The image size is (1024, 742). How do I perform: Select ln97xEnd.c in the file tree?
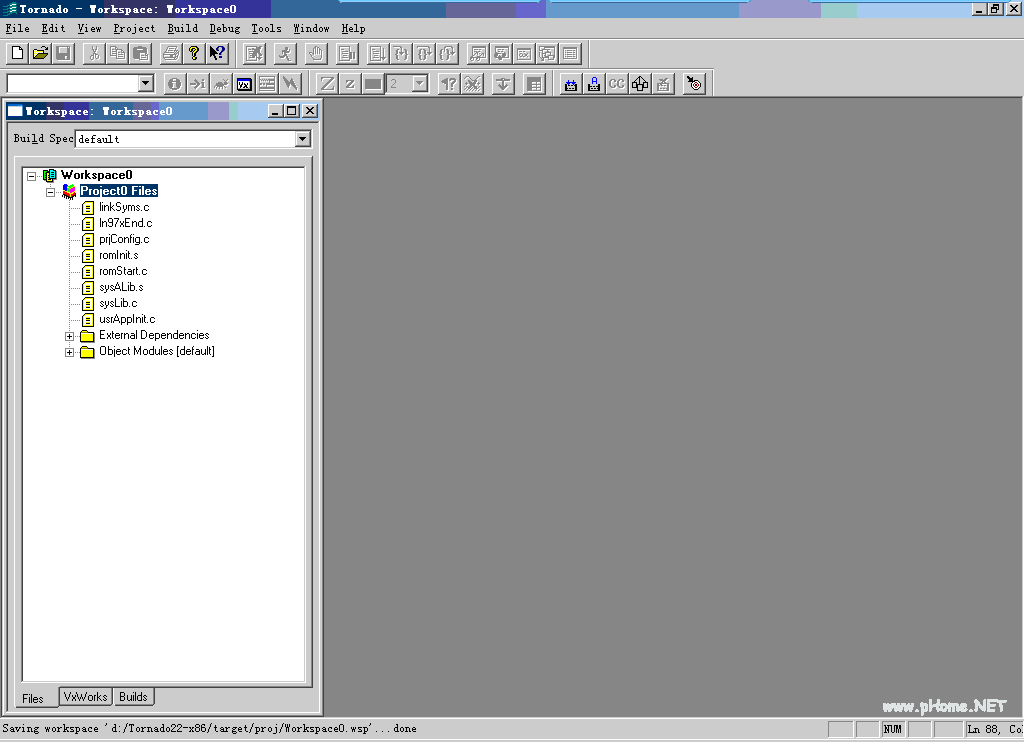[x=125, y=223]
